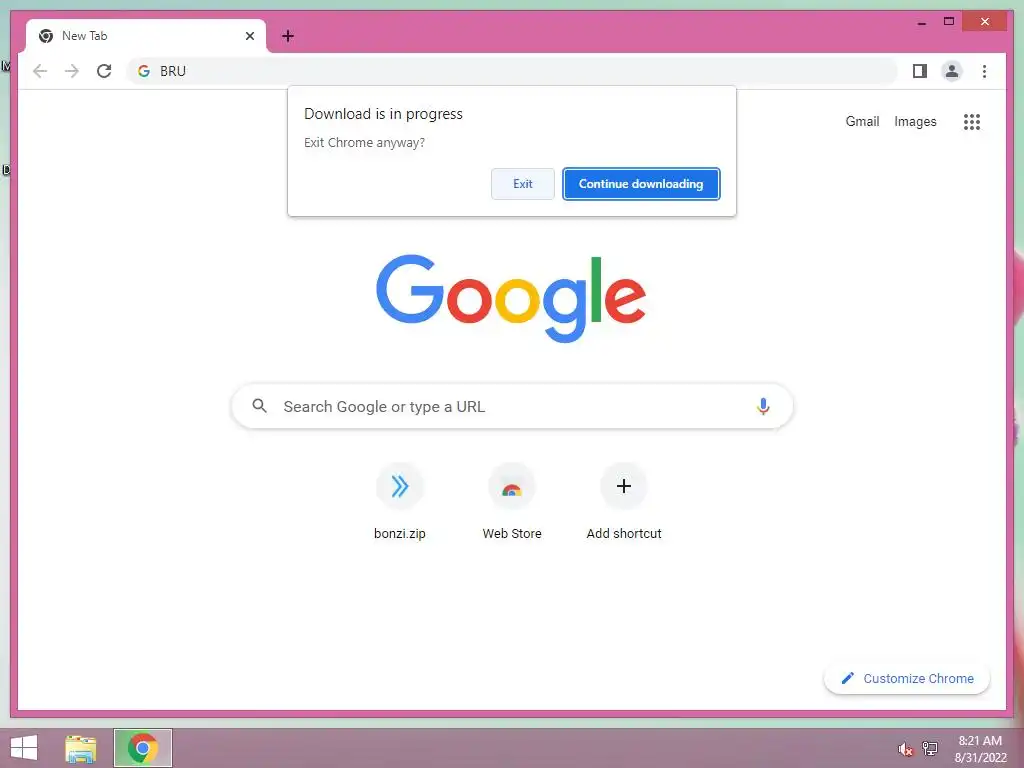The image size is (1024, 768).
Task: Open Chrome three-dot menu
Action: (984, 71)
